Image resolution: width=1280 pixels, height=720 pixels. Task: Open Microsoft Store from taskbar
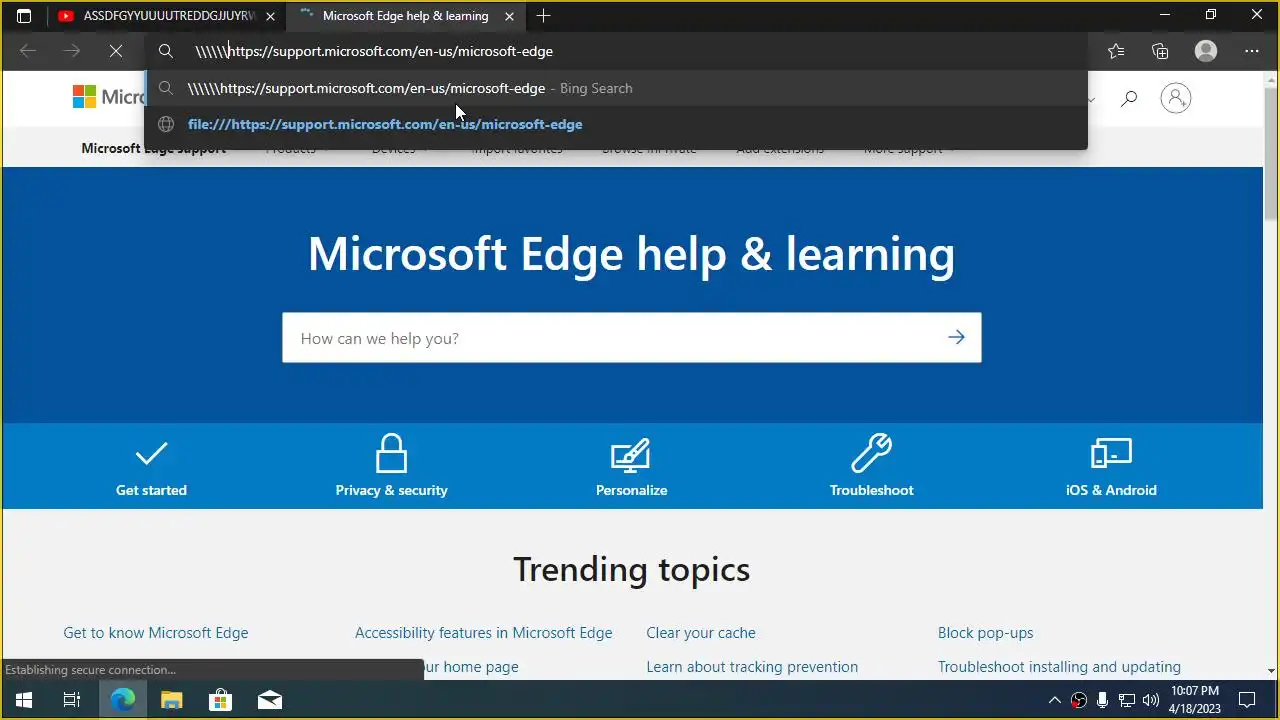pos(220,700)
